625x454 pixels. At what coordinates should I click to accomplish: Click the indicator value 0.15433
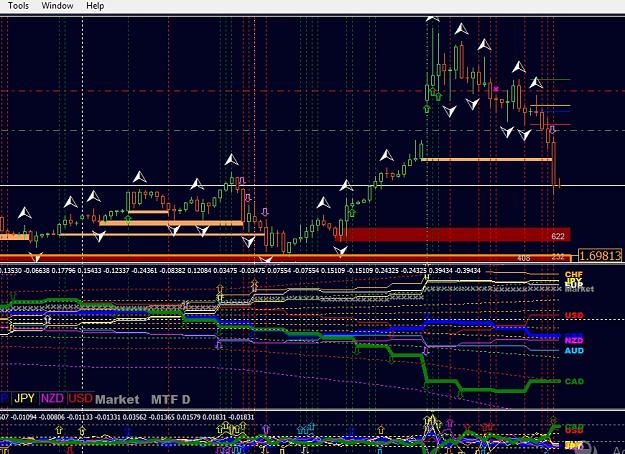tap(89, 271)
